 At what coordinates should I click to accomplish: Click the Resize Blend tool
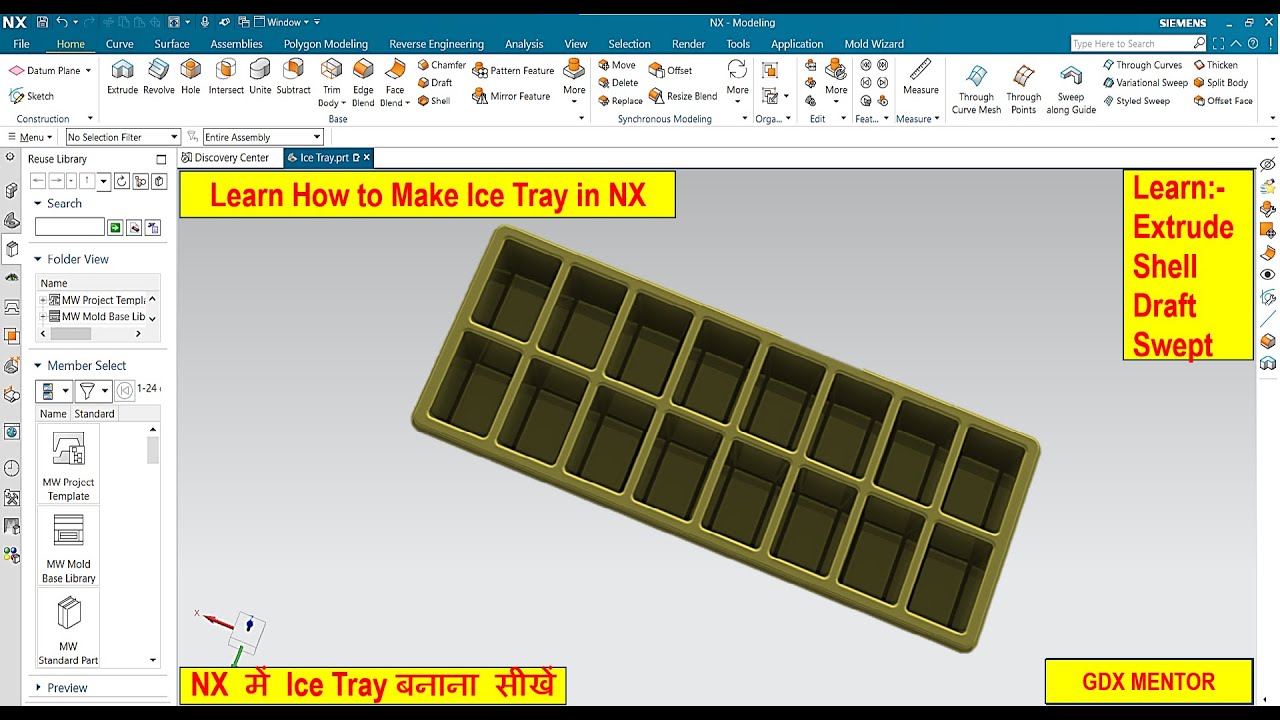click(683, 96)
